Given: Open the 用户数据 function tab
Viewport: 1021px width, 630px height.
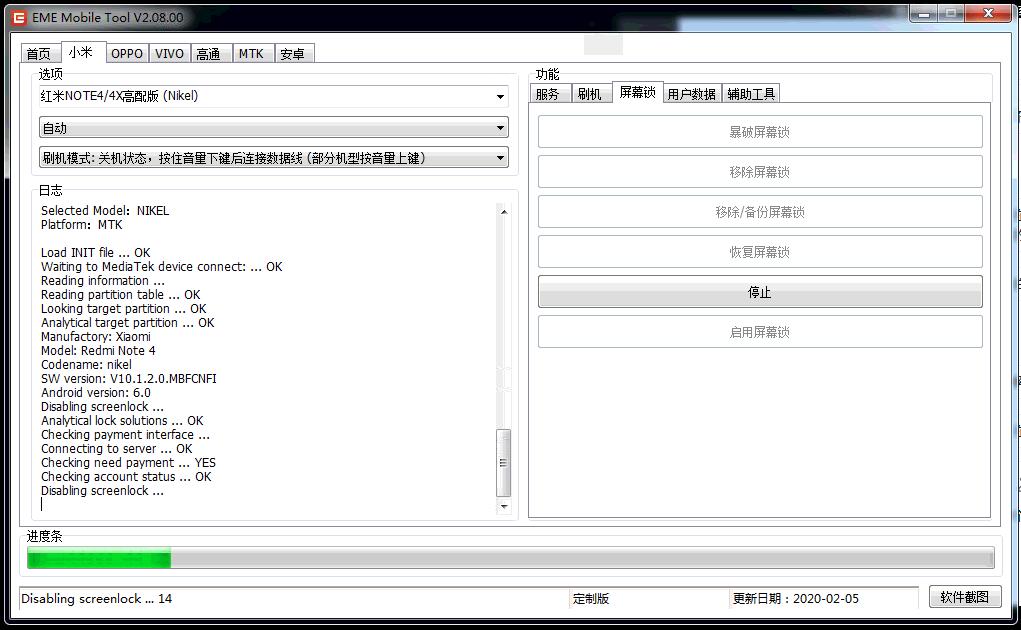Looking at the screenshot, I should pos(692,94).
